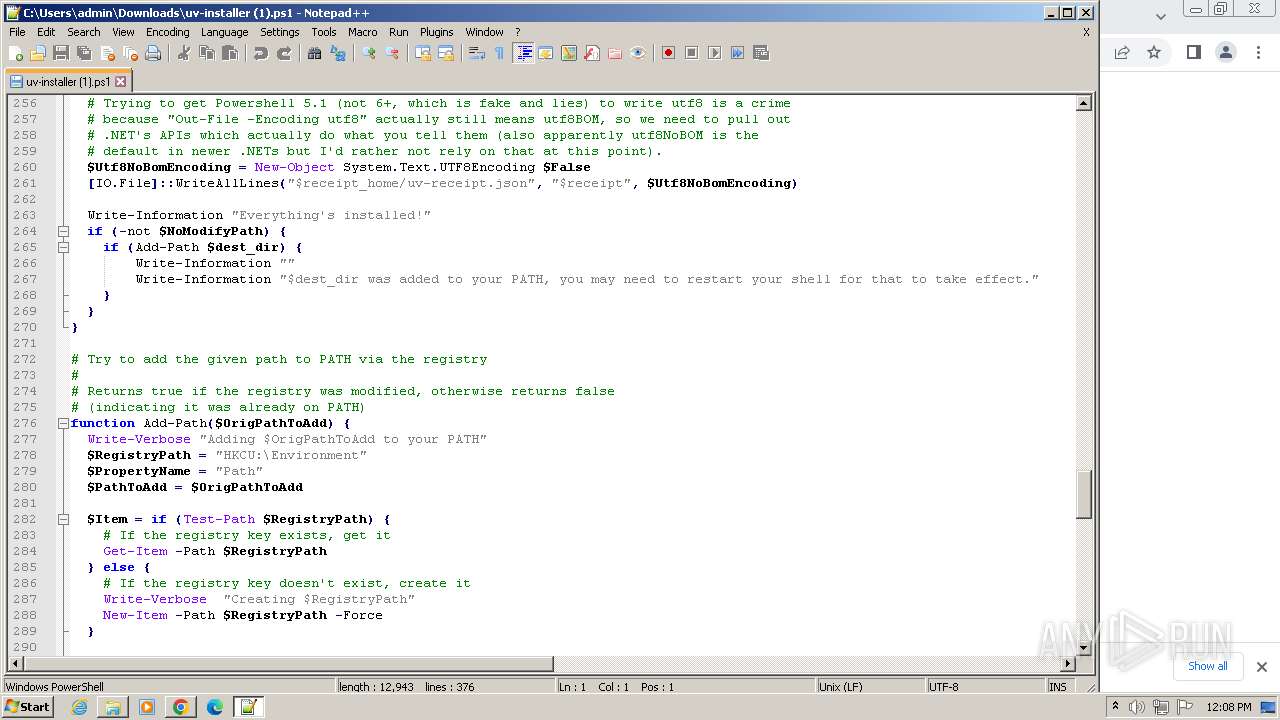Click the Save All toolbar icon
Screen dimensions: 1280x720
pyautogui.click(x=84, y=53)
